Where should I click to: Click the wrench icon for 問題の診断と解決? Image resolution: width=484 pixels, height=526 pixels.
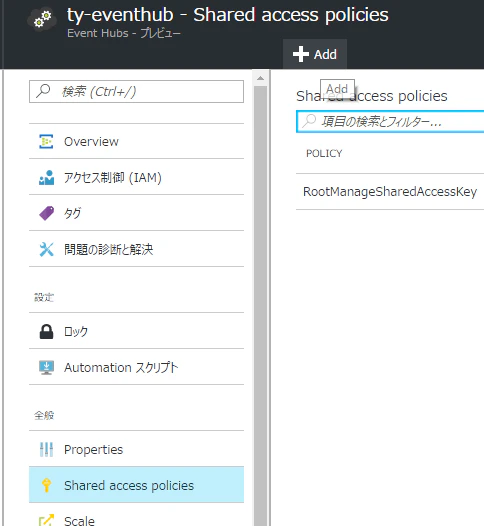click(x=46, y=249)
